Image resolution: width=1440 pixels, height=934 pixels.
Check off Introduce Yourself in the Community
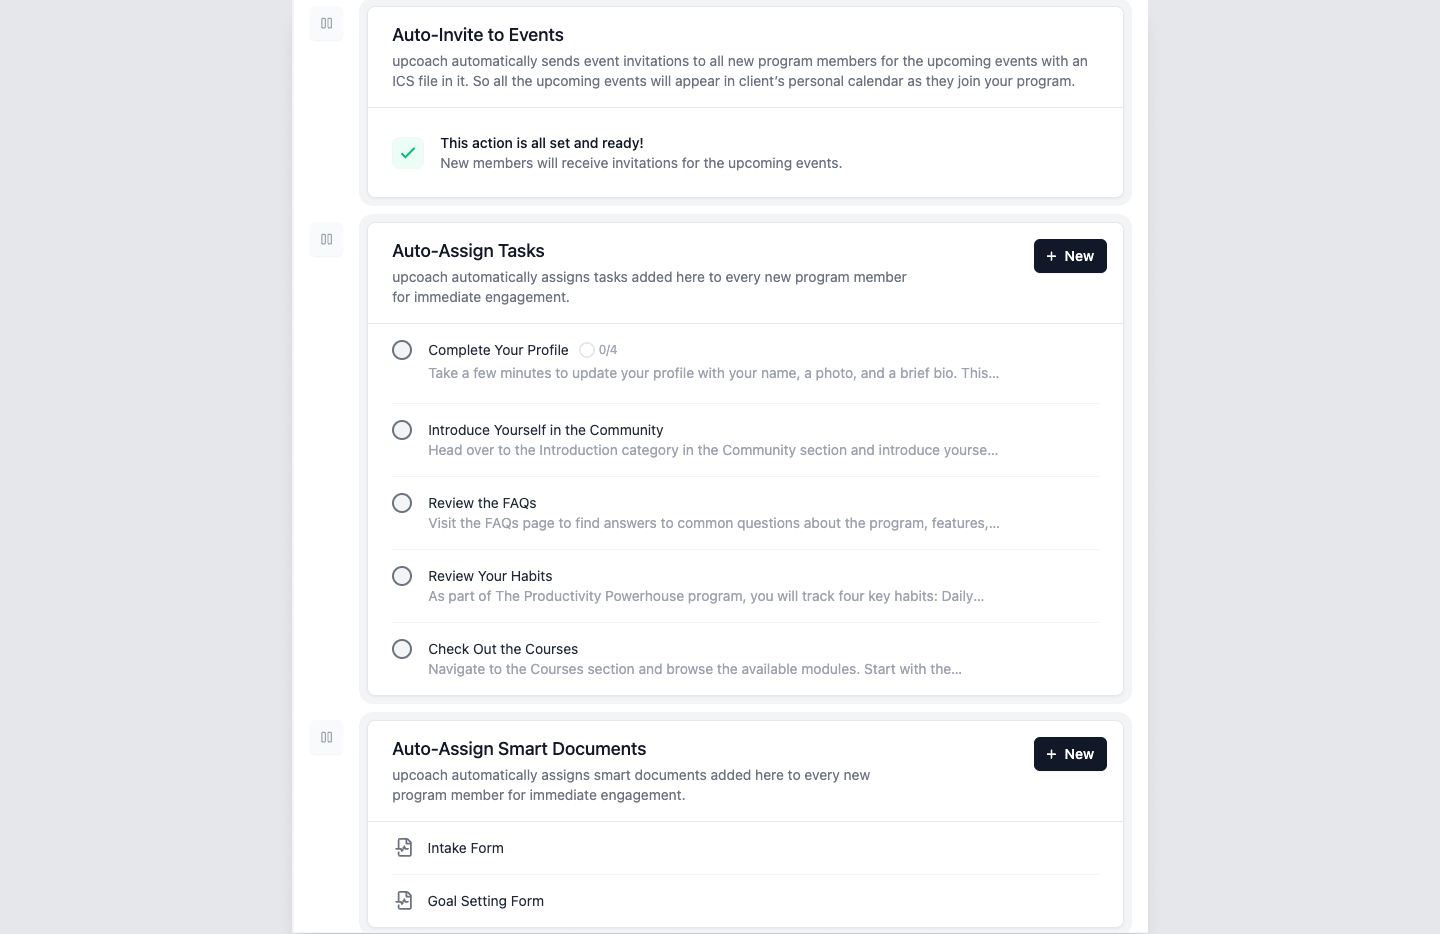[x=402, y=430]
